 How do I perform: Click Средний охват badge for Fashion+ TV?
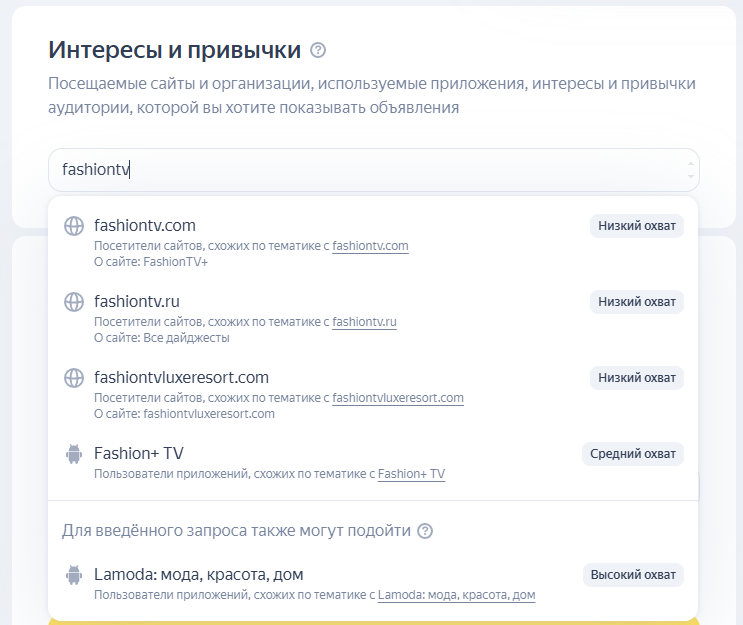point(633,454)
